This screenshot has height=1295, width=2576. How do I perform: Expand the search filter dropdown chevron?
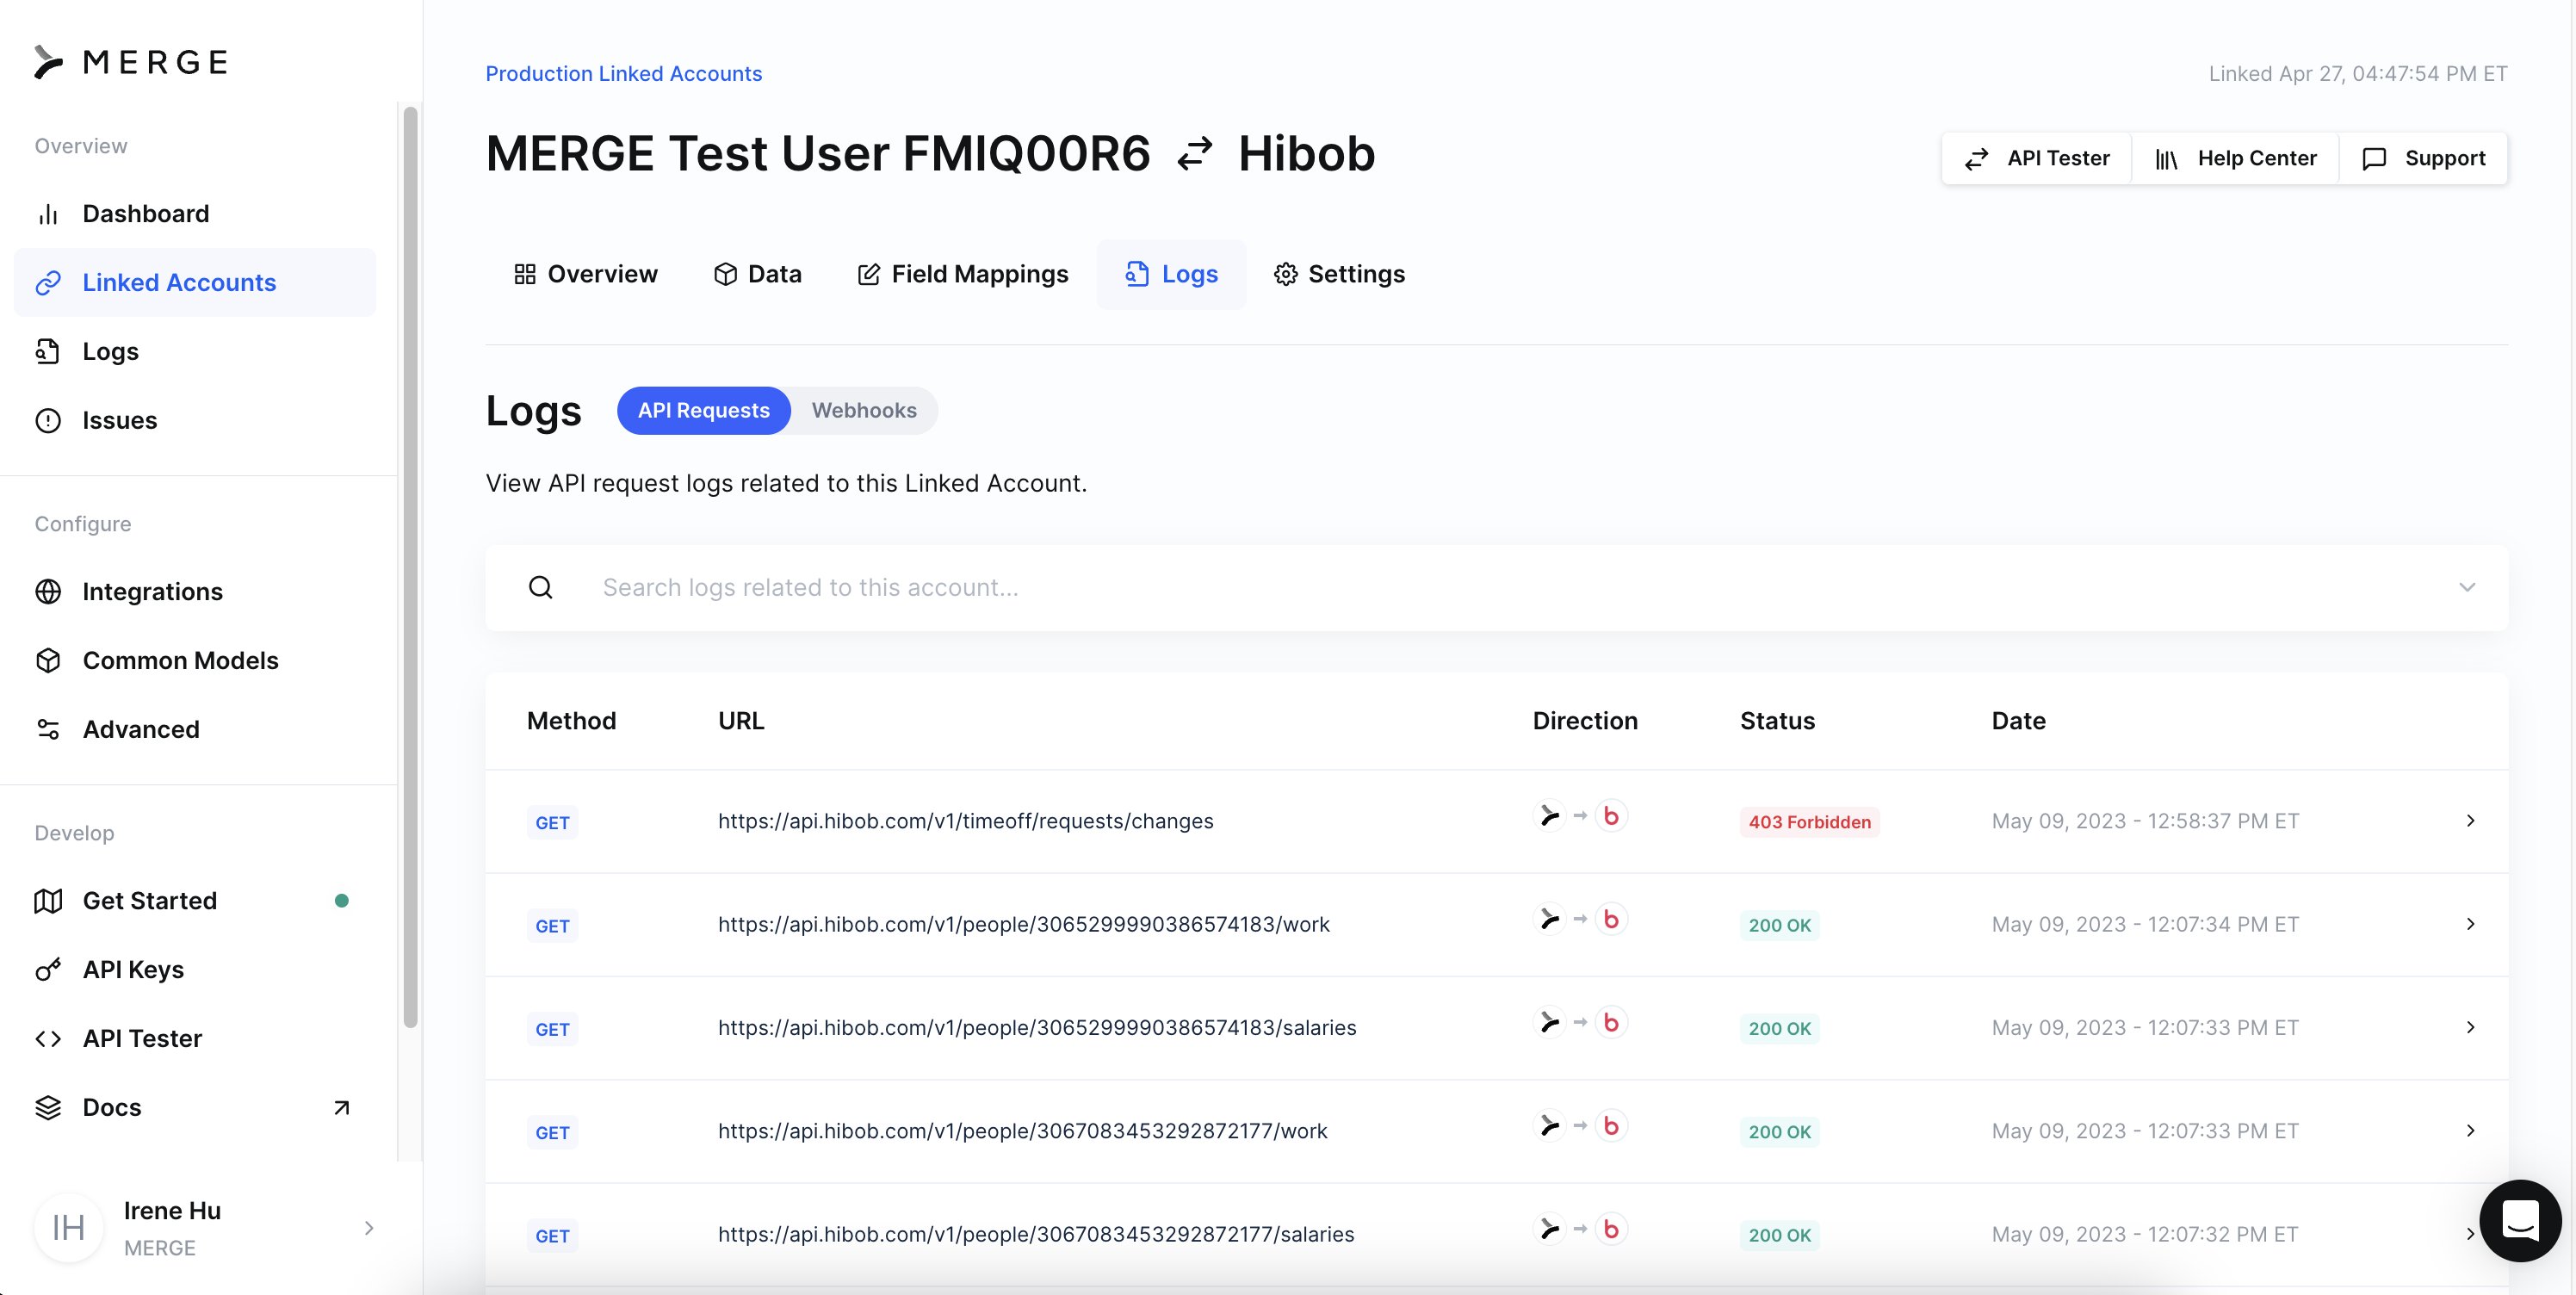click(x=2466, y=587)
